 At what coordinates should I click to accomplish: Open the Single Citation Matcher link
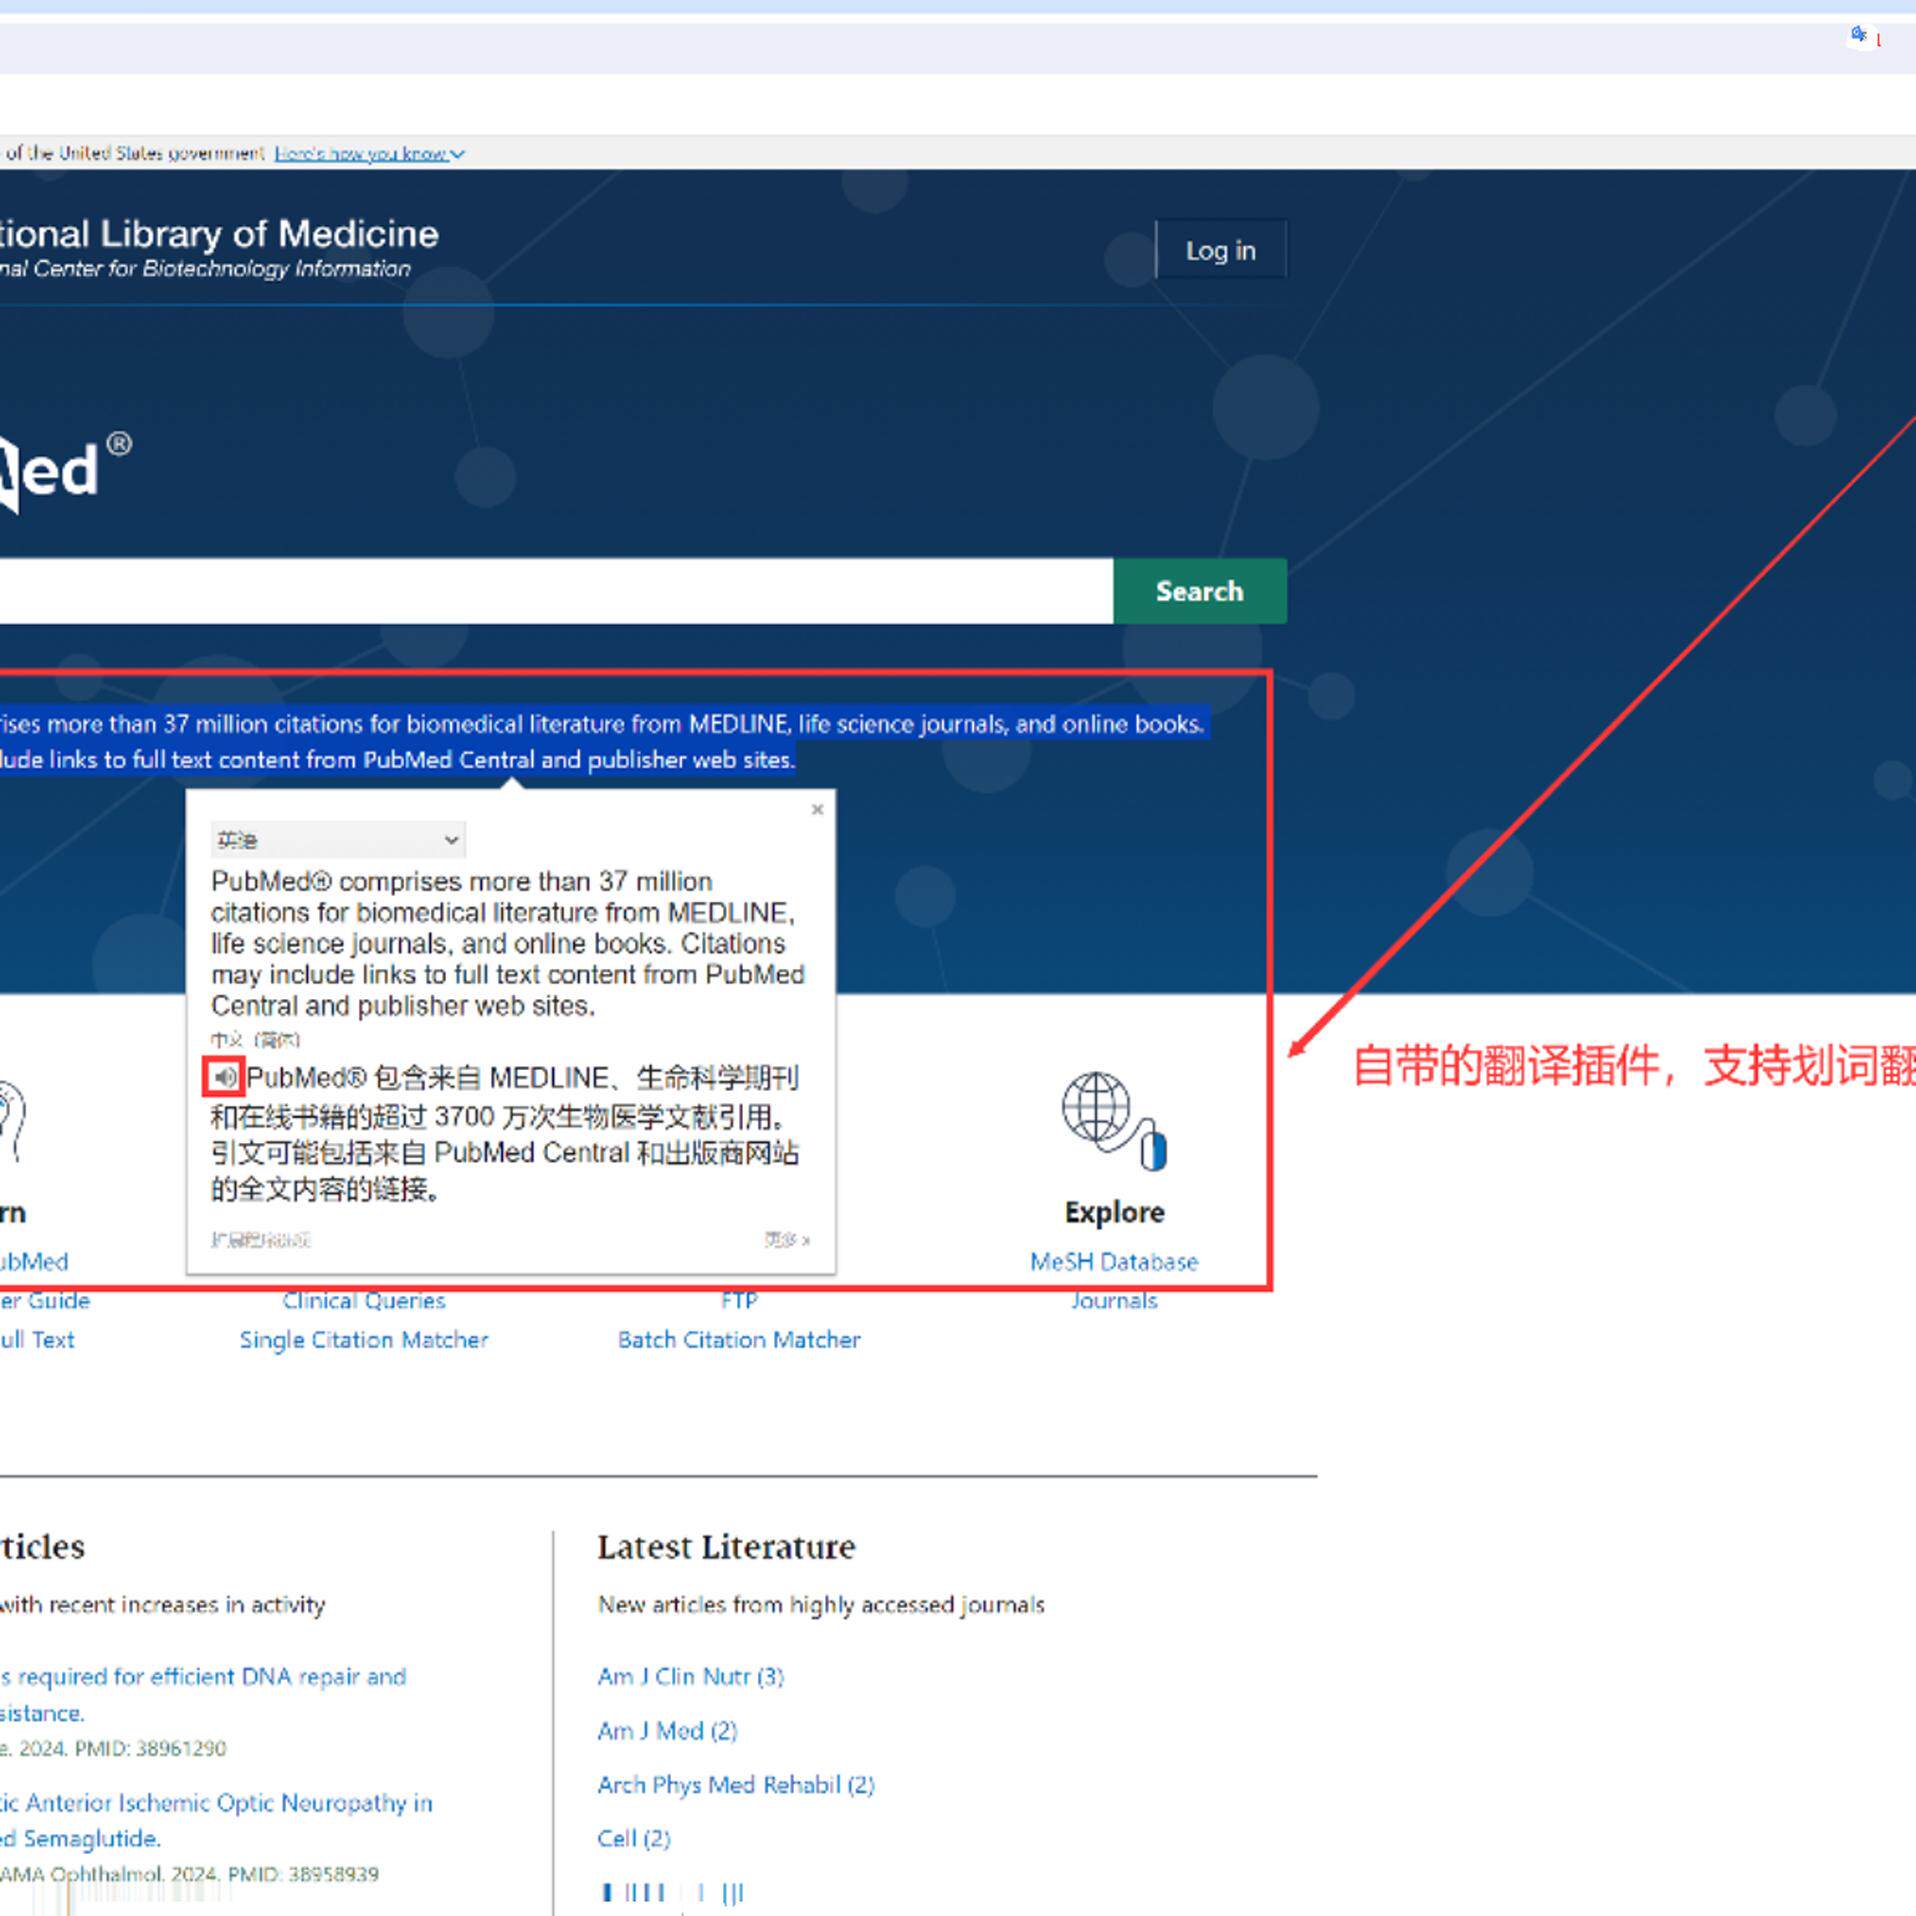(364, 1340)
